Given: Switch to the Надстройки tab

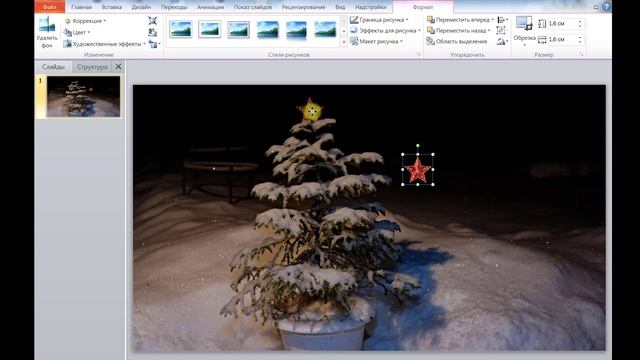Looking at the screenshot, I should (370, 7).
